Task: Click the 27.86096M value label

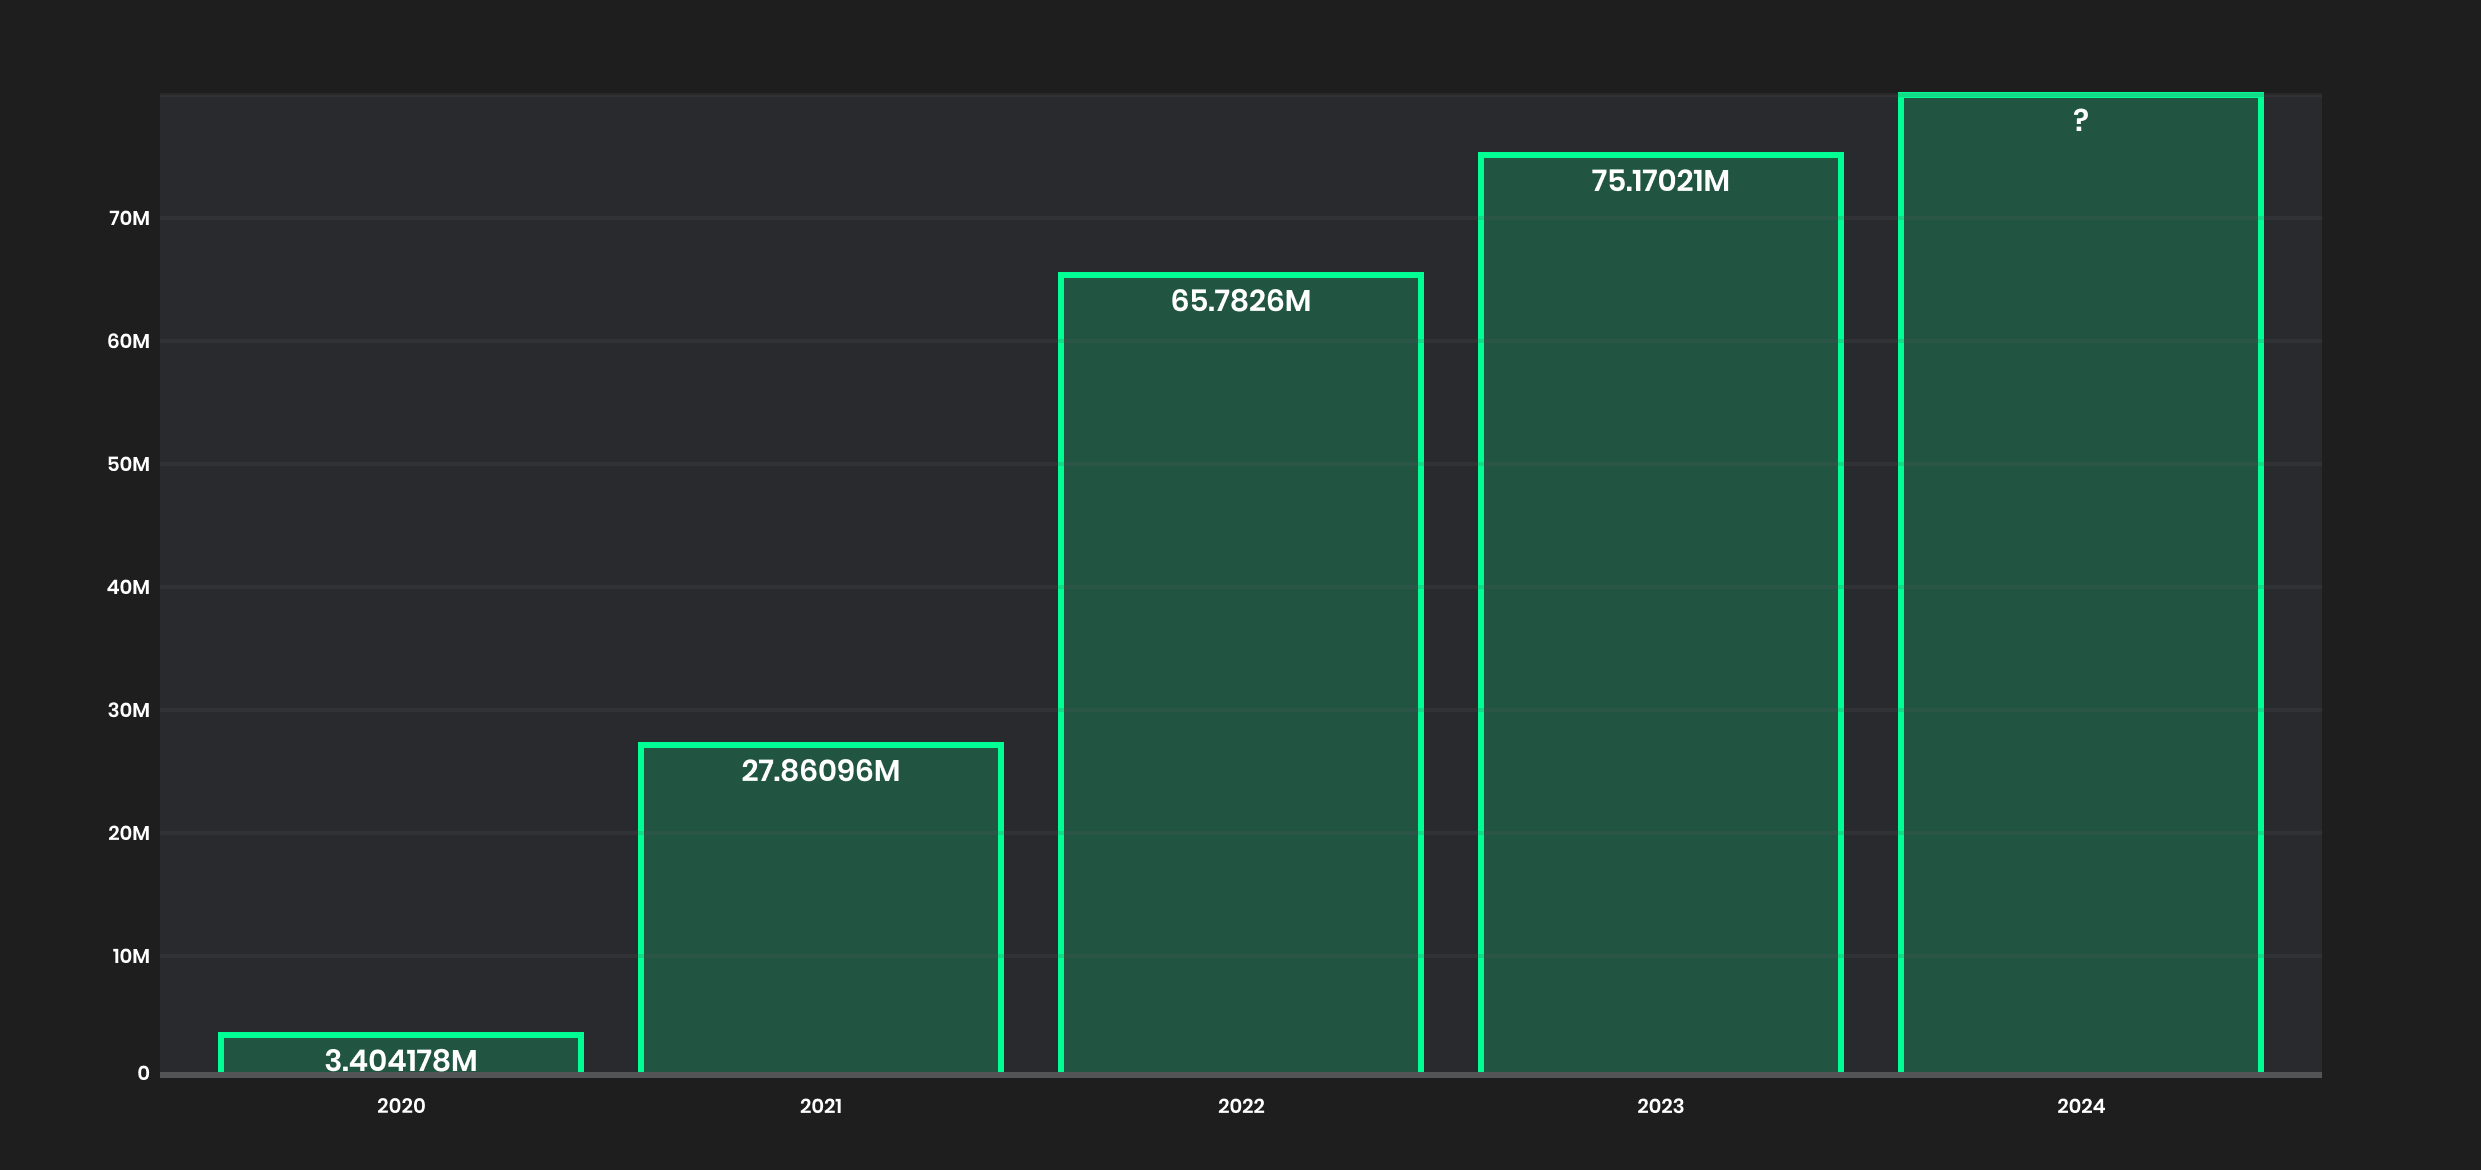Action: (820, 771)
